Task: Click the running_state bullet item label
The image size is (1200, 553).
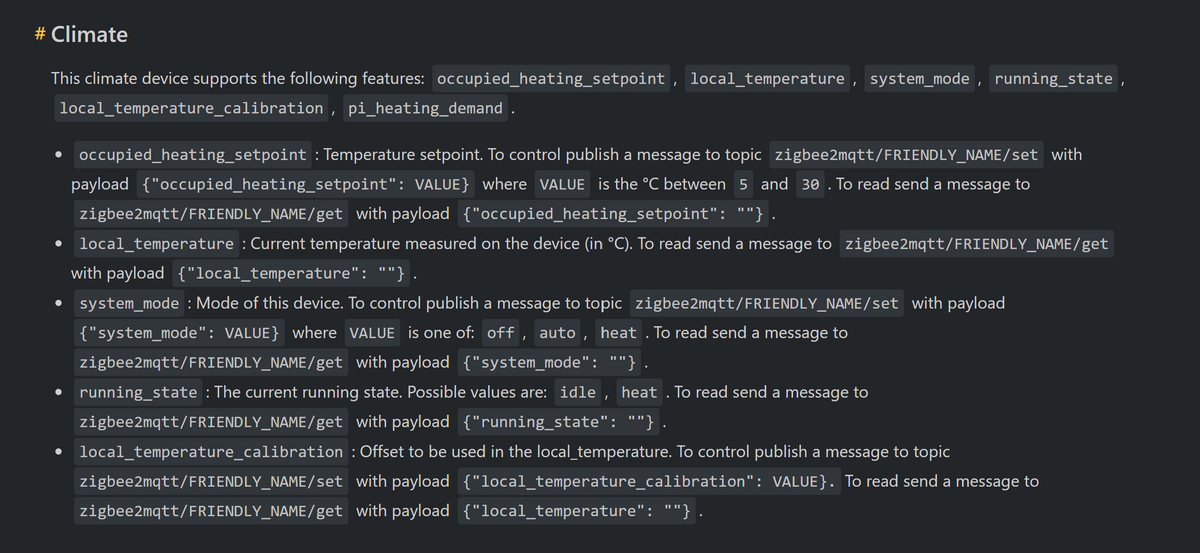Action: point(138,392)
